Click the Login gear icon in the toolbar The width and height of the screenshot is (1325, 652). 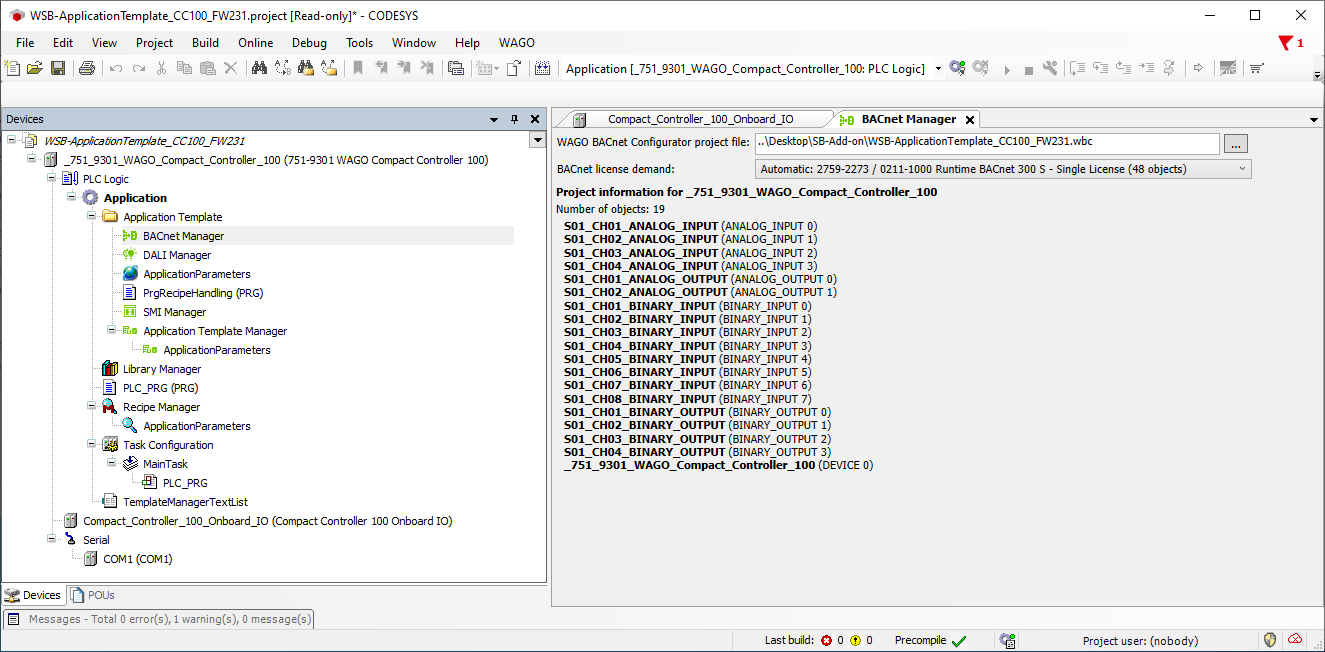point(957,68)
